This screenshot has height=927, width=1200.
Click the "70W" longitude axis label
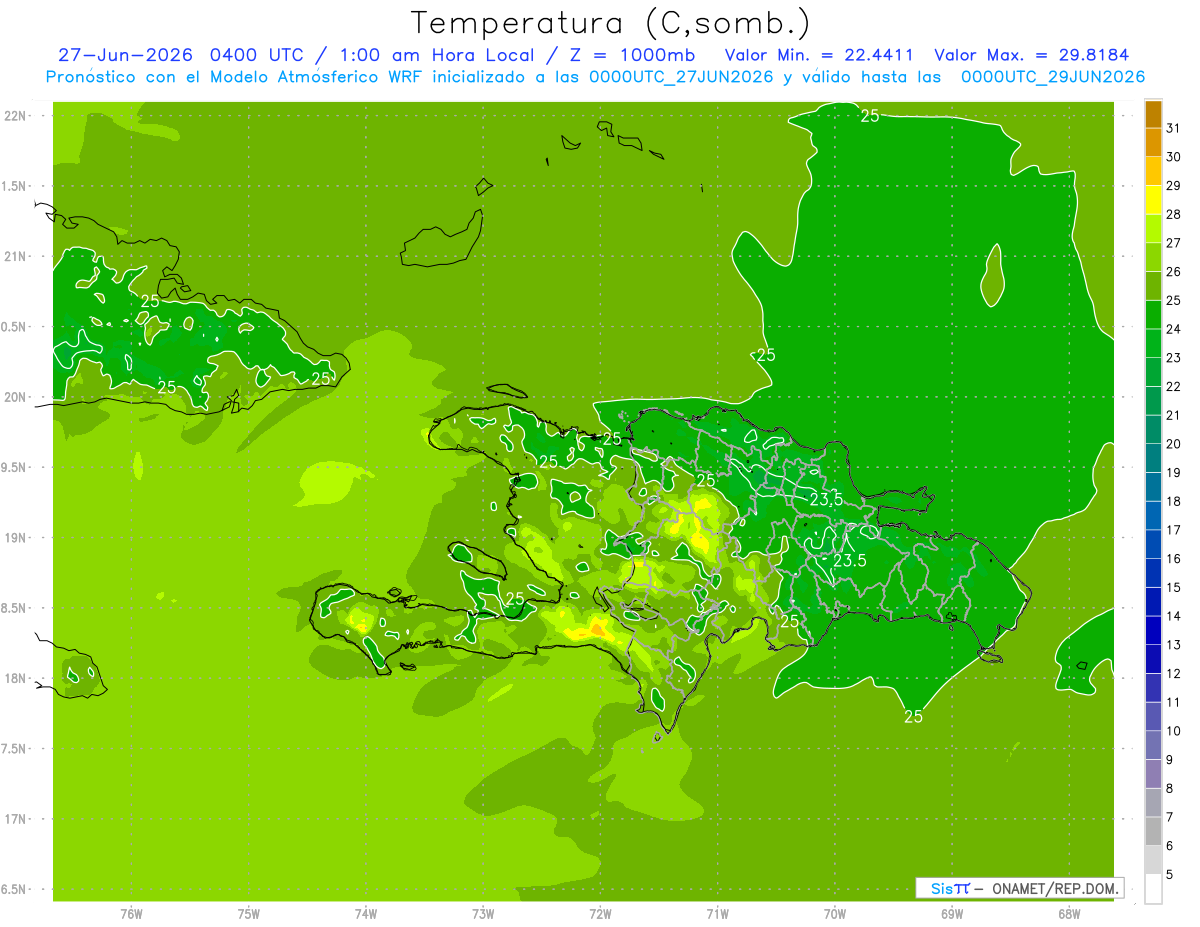(x=835, y=914)
